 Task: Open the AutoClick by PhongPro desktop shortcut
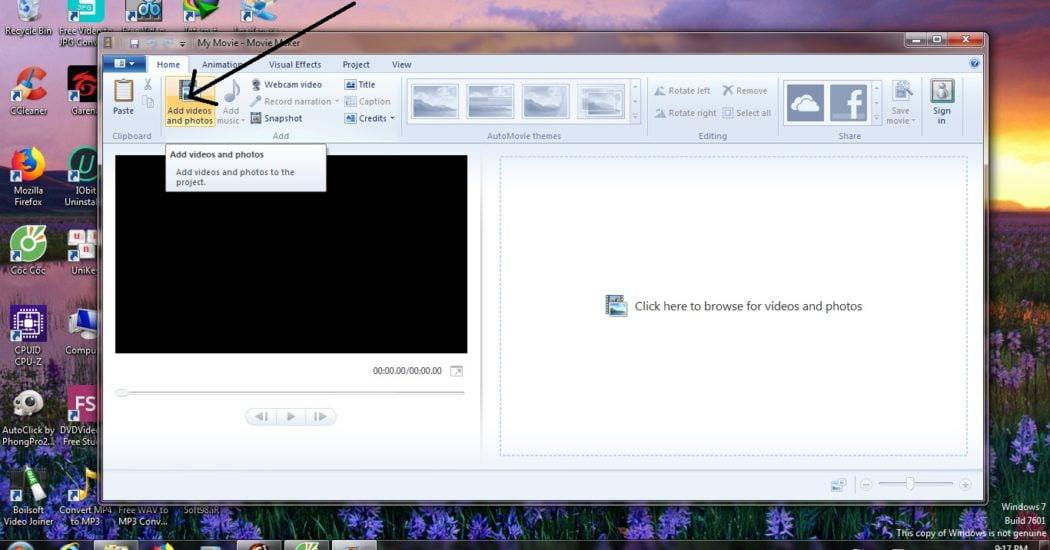pyautogui.click(x=28, y=417)
